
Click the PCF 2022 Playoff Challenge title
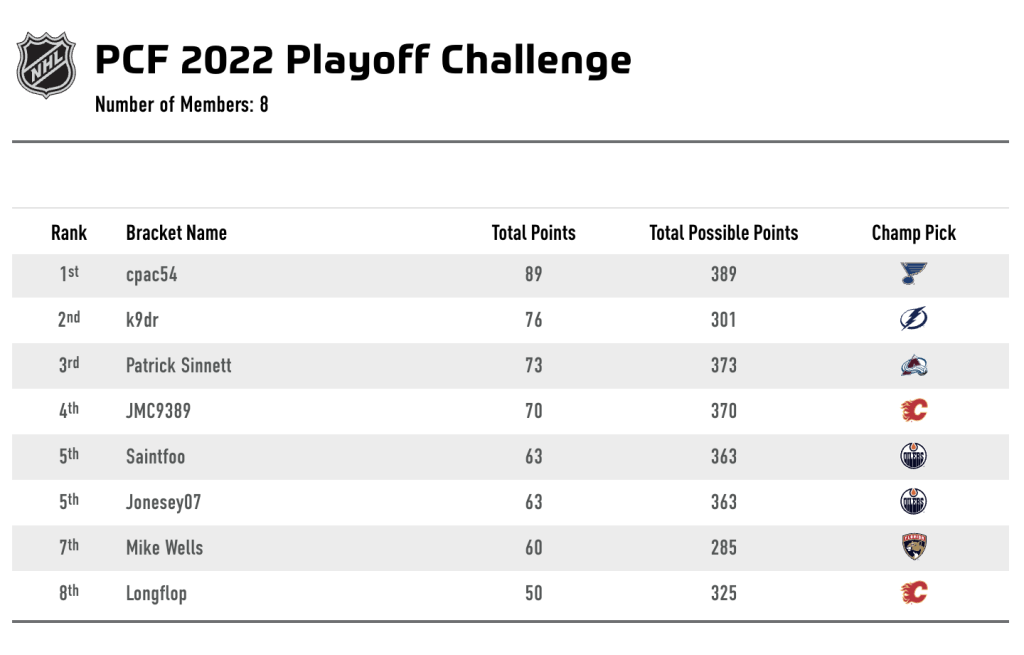(x=362, y=60)
